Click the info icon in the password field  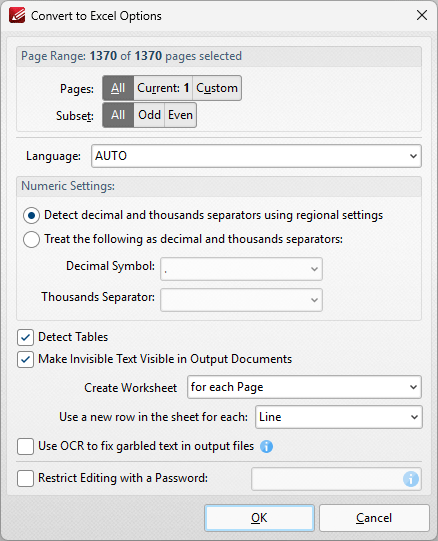(410, 479)
